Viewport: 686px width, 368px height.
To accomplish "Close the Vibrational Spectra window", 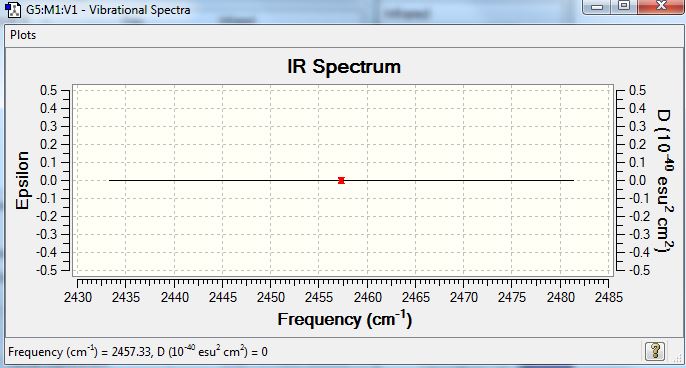I will point(661,6).
